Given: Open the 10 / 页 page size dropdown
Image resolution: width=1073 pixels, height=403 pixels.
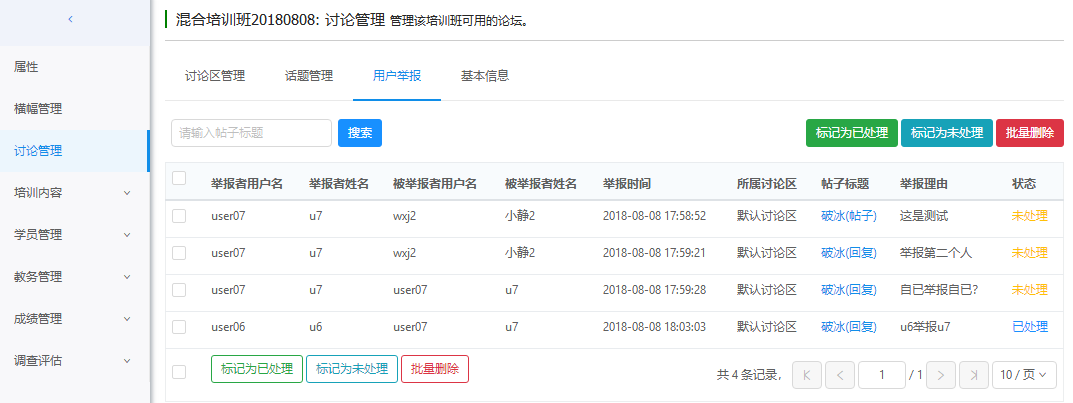Looking at the screenshot, I should pyautogui.click(x=1024, y=375).
